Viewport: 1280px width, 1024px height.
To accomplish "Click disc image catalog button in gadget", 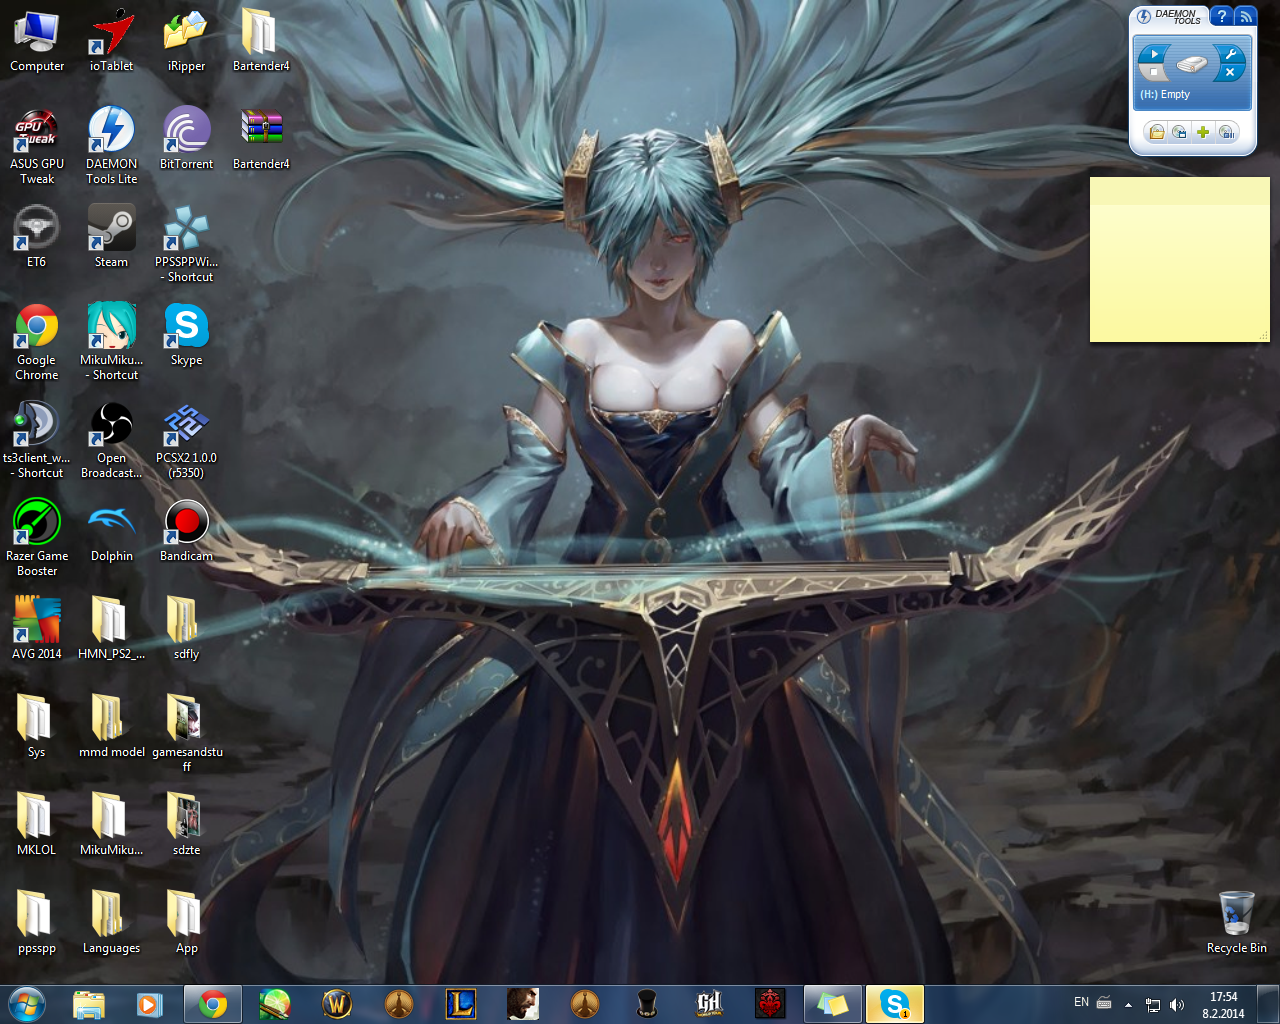I will tap(1180, 132).
